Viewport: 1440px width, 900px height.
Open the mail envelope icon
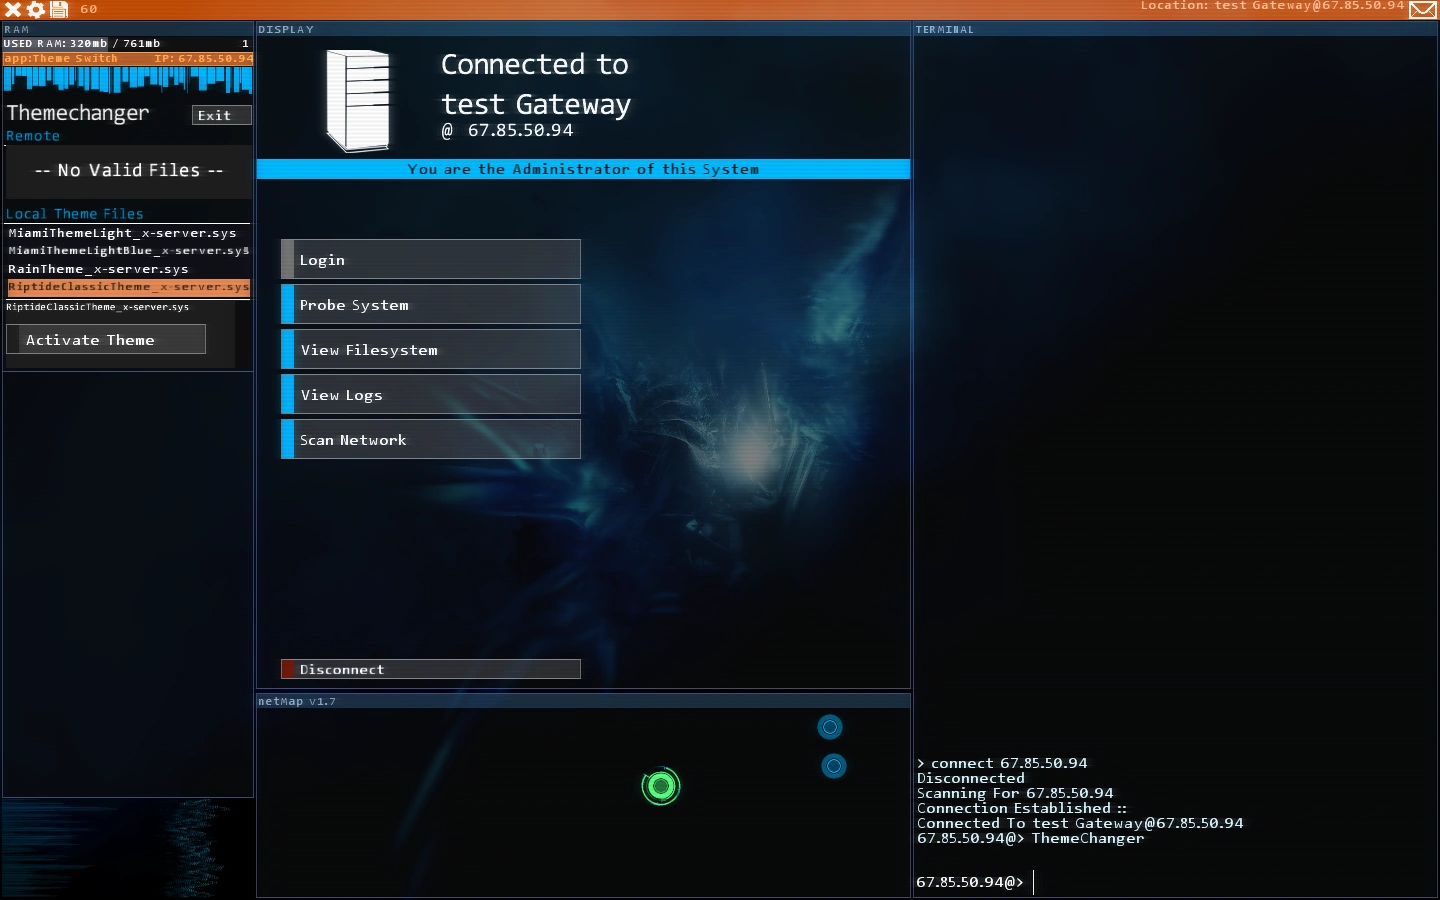click(x=1423, y=9)
